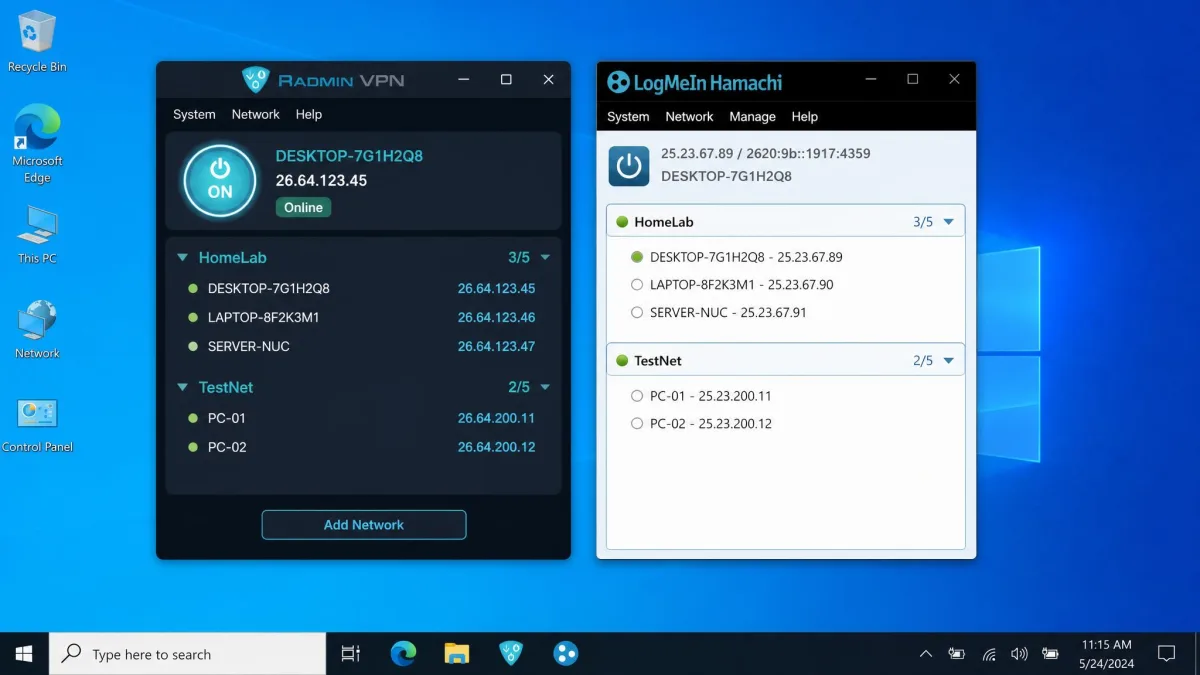The width and height of the screenshot is (1200, 675).
Task: Select SERVER-NUC name in Radmin VPN
Action: (x=249, y=347)
